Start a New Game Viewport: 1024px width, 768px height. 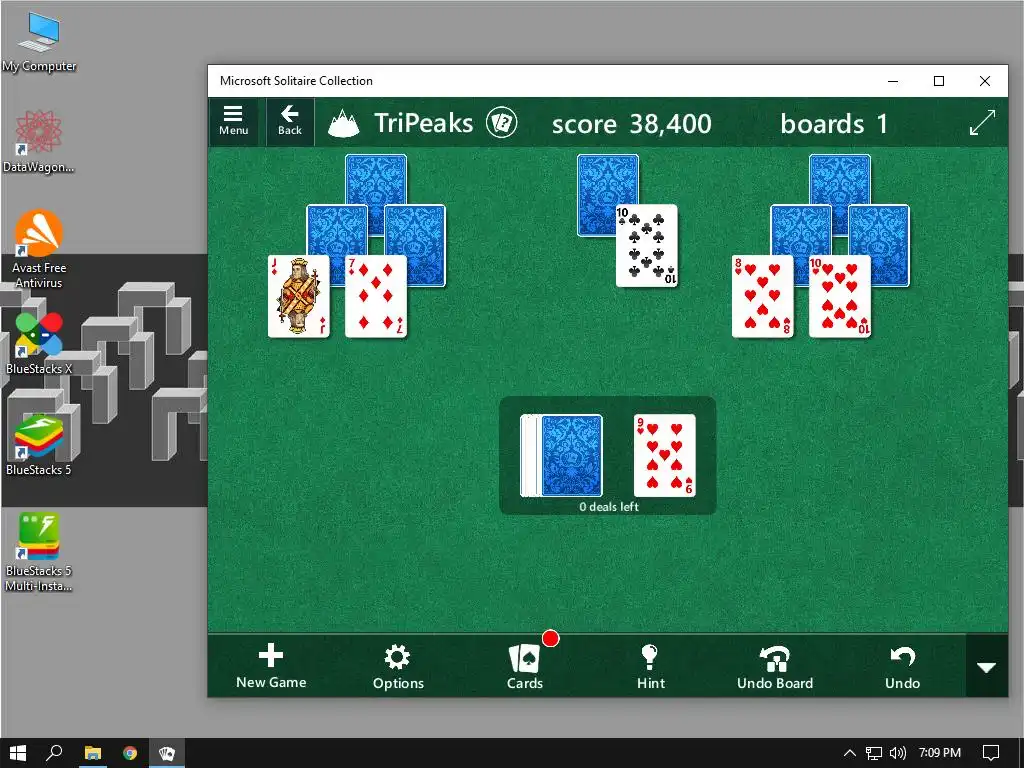click(271, 667)
